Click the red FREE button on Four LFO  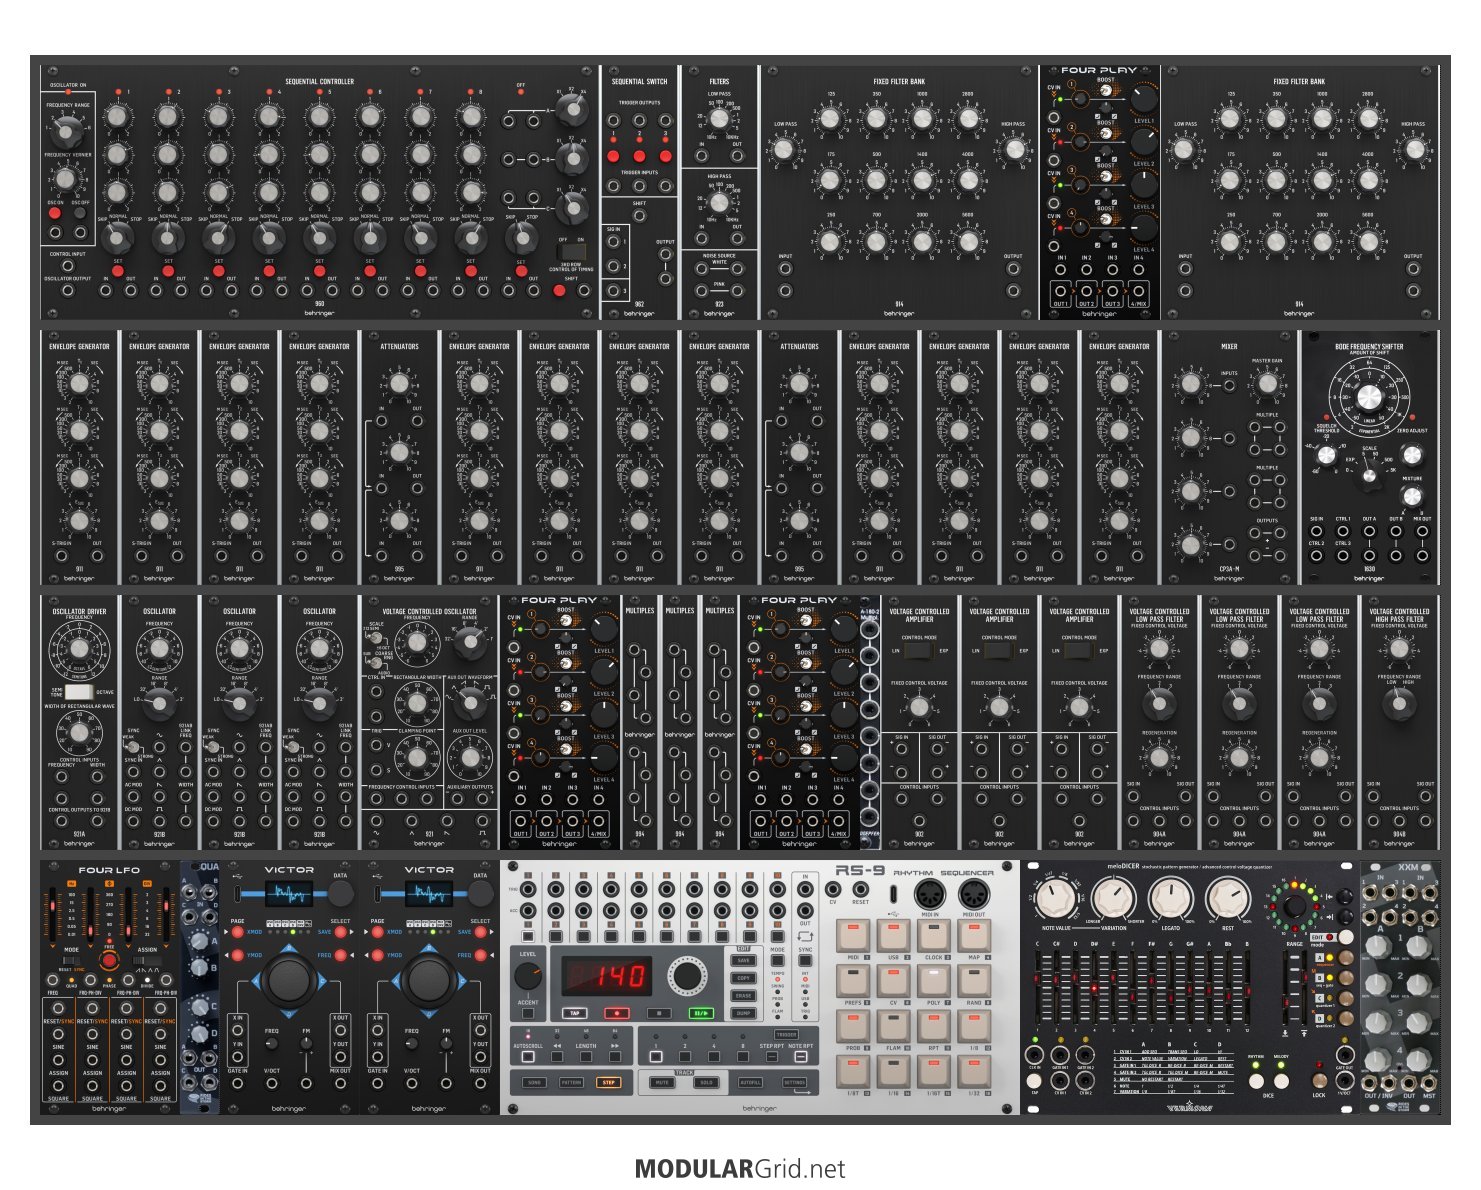(x=109, y=960)
